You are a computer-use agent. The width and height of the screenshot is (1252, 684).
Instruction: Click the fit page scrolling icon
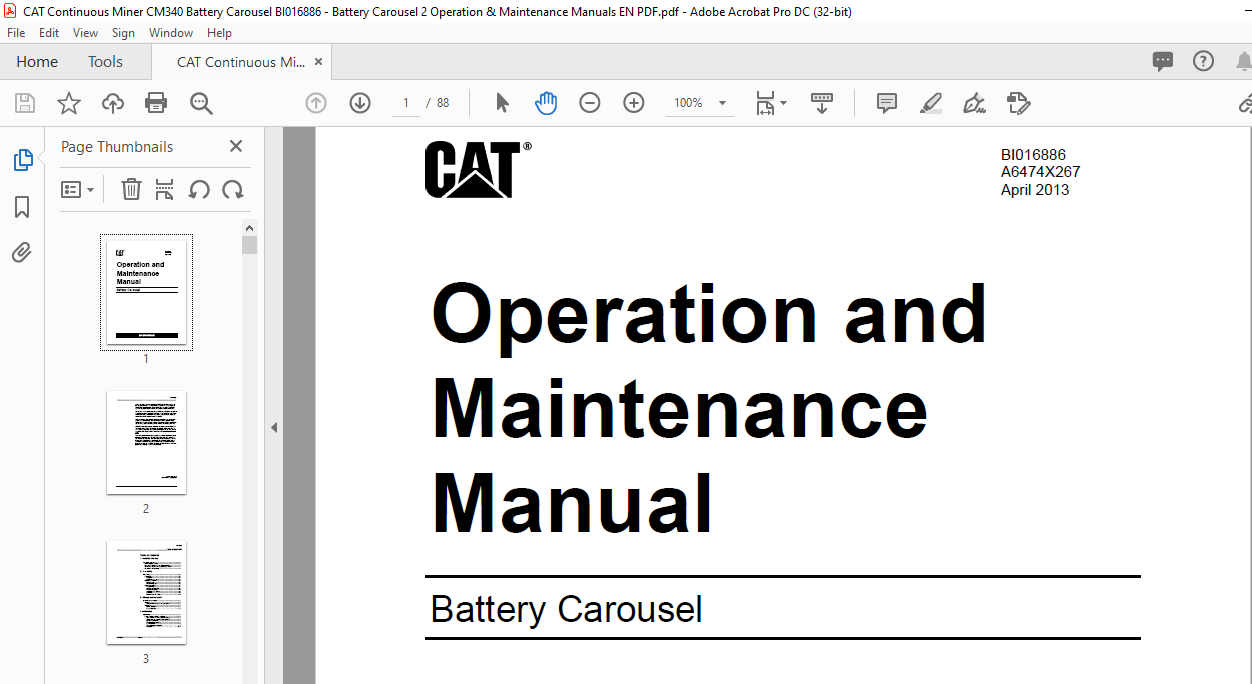[766, 103]
